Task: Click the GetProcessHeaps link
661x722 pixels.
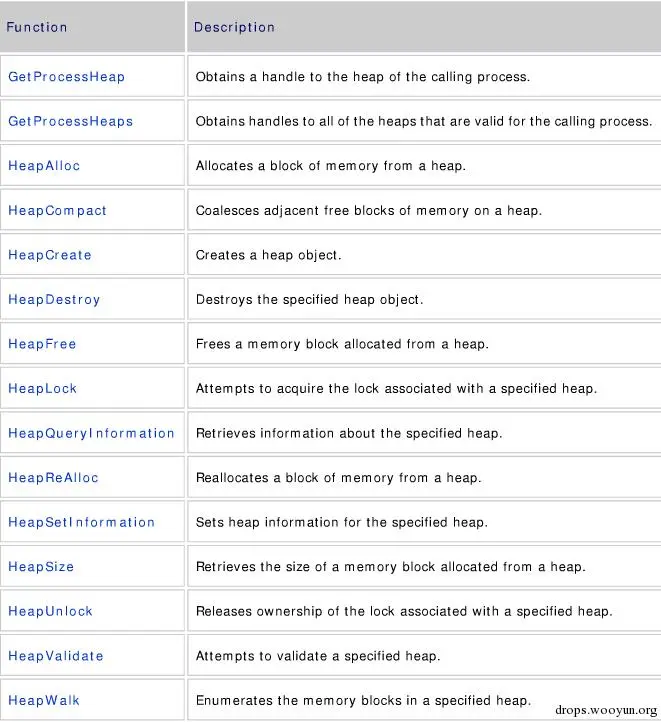Action: (71, 121)
